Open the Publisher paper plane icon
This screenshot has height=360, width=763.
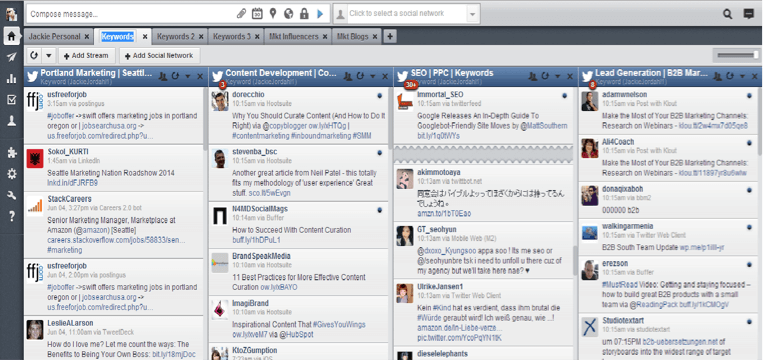(12, 57)
